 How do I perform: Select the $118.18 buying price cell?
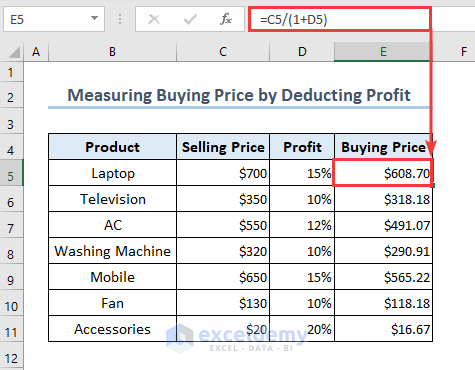coord(383,303)
